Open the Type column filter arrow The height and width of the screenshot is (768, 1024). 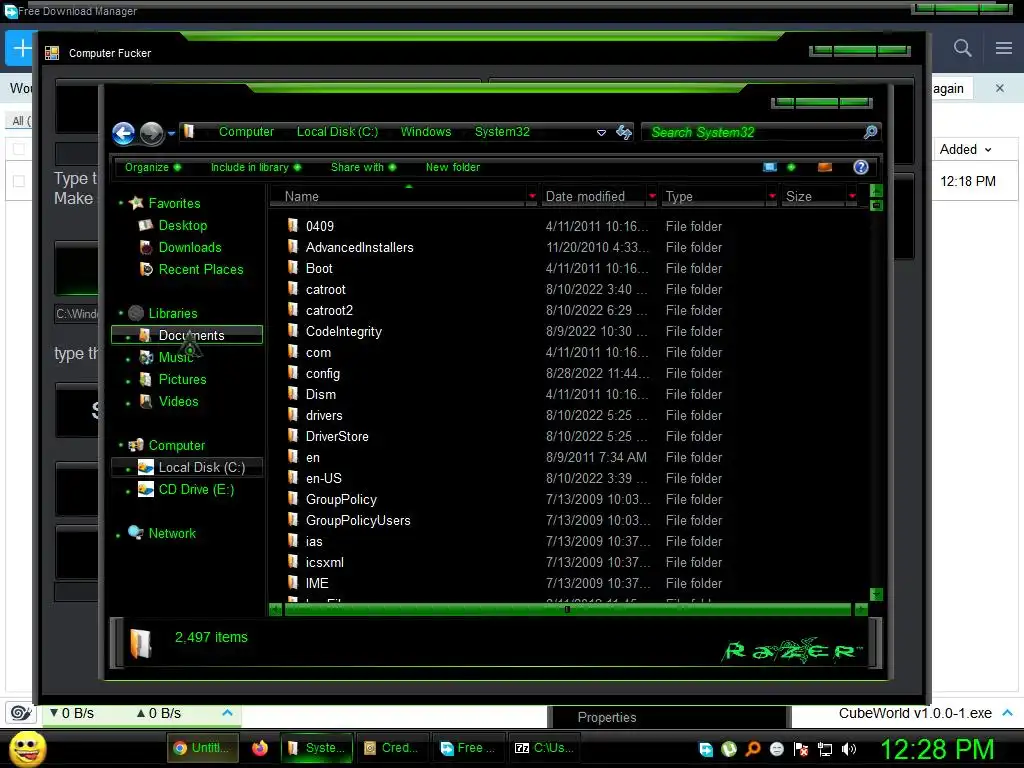[773, 196]
